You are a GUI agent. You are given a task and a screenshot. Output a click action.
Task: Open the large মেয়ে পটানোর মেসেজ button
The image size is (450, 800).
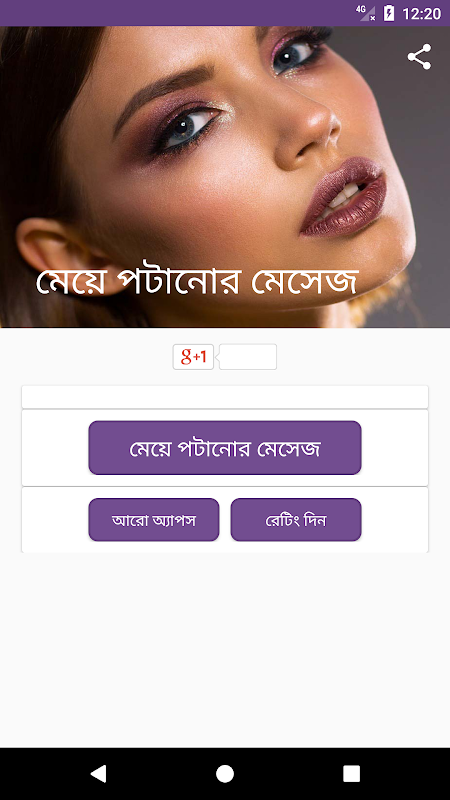tap(225, 447)
